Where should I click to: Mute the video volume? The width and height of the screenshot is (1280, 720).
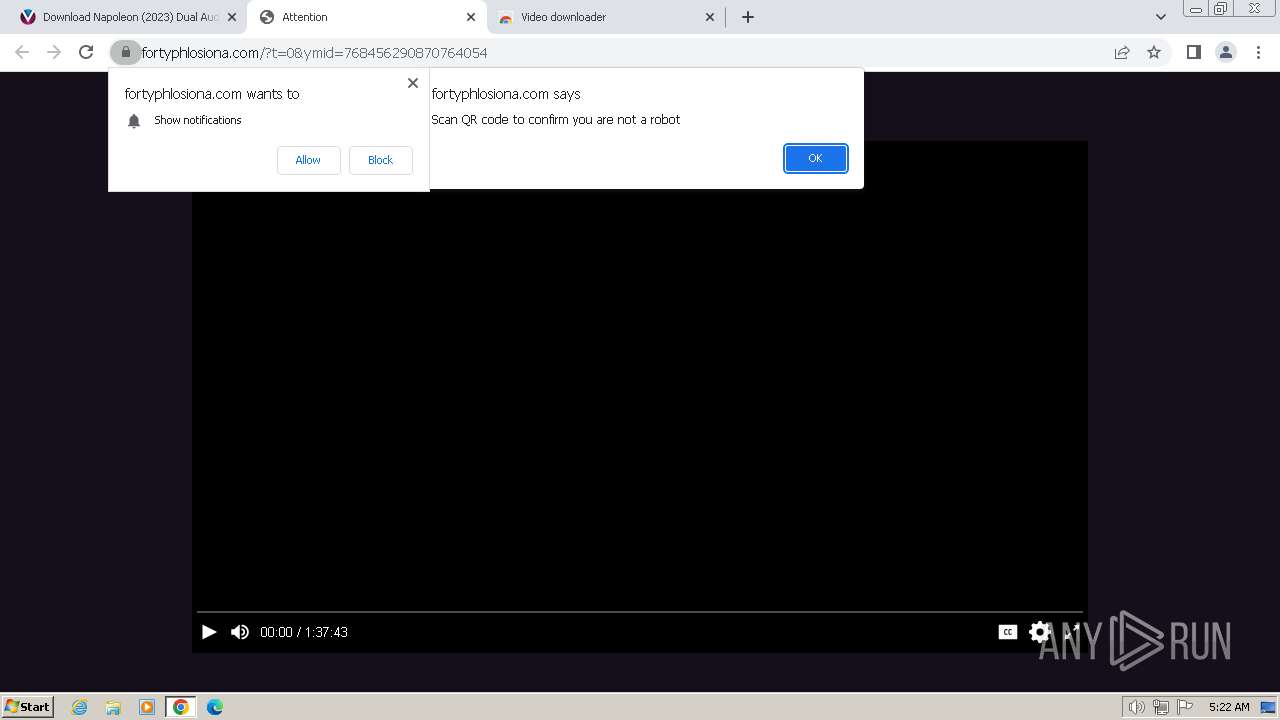click(x=240, y=632)
